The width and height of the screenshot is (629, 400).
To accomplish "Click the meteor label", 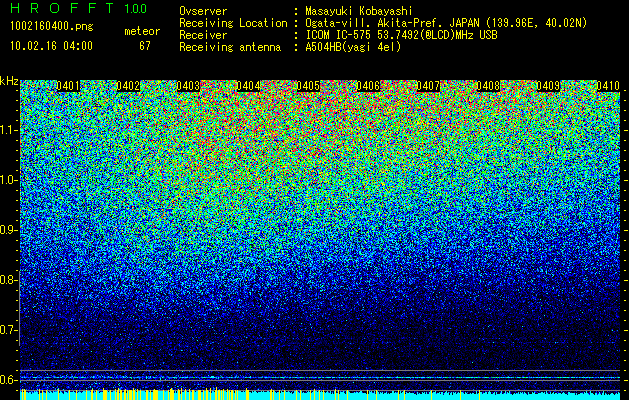I will tap(142, 31).
